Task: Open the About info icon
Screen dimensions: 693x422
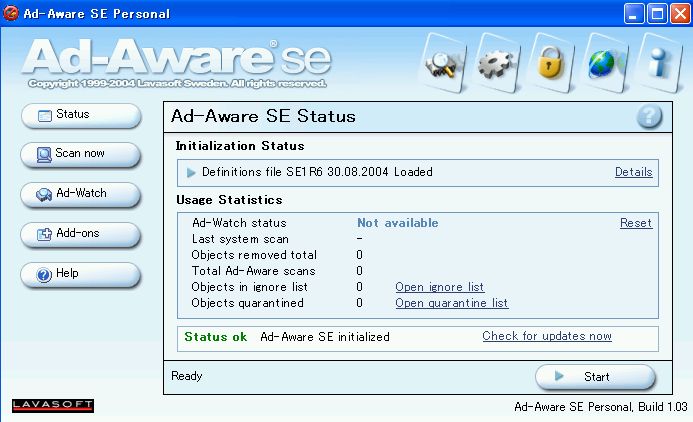Action: pos(659,63)
